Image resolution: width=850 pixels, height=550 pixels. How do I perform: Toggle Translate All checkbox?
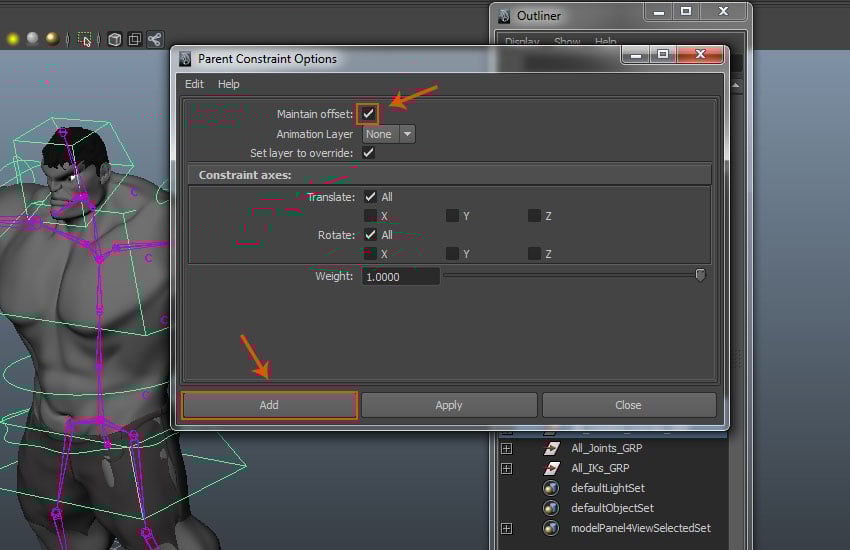click(x=370, y=197)
